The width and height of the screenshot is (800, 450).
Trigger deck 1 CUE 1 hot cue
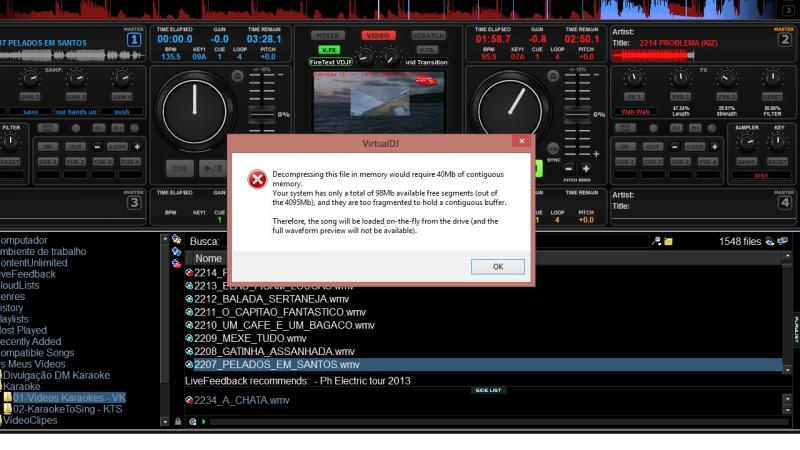pyautogui.click(x=47, y=162)
